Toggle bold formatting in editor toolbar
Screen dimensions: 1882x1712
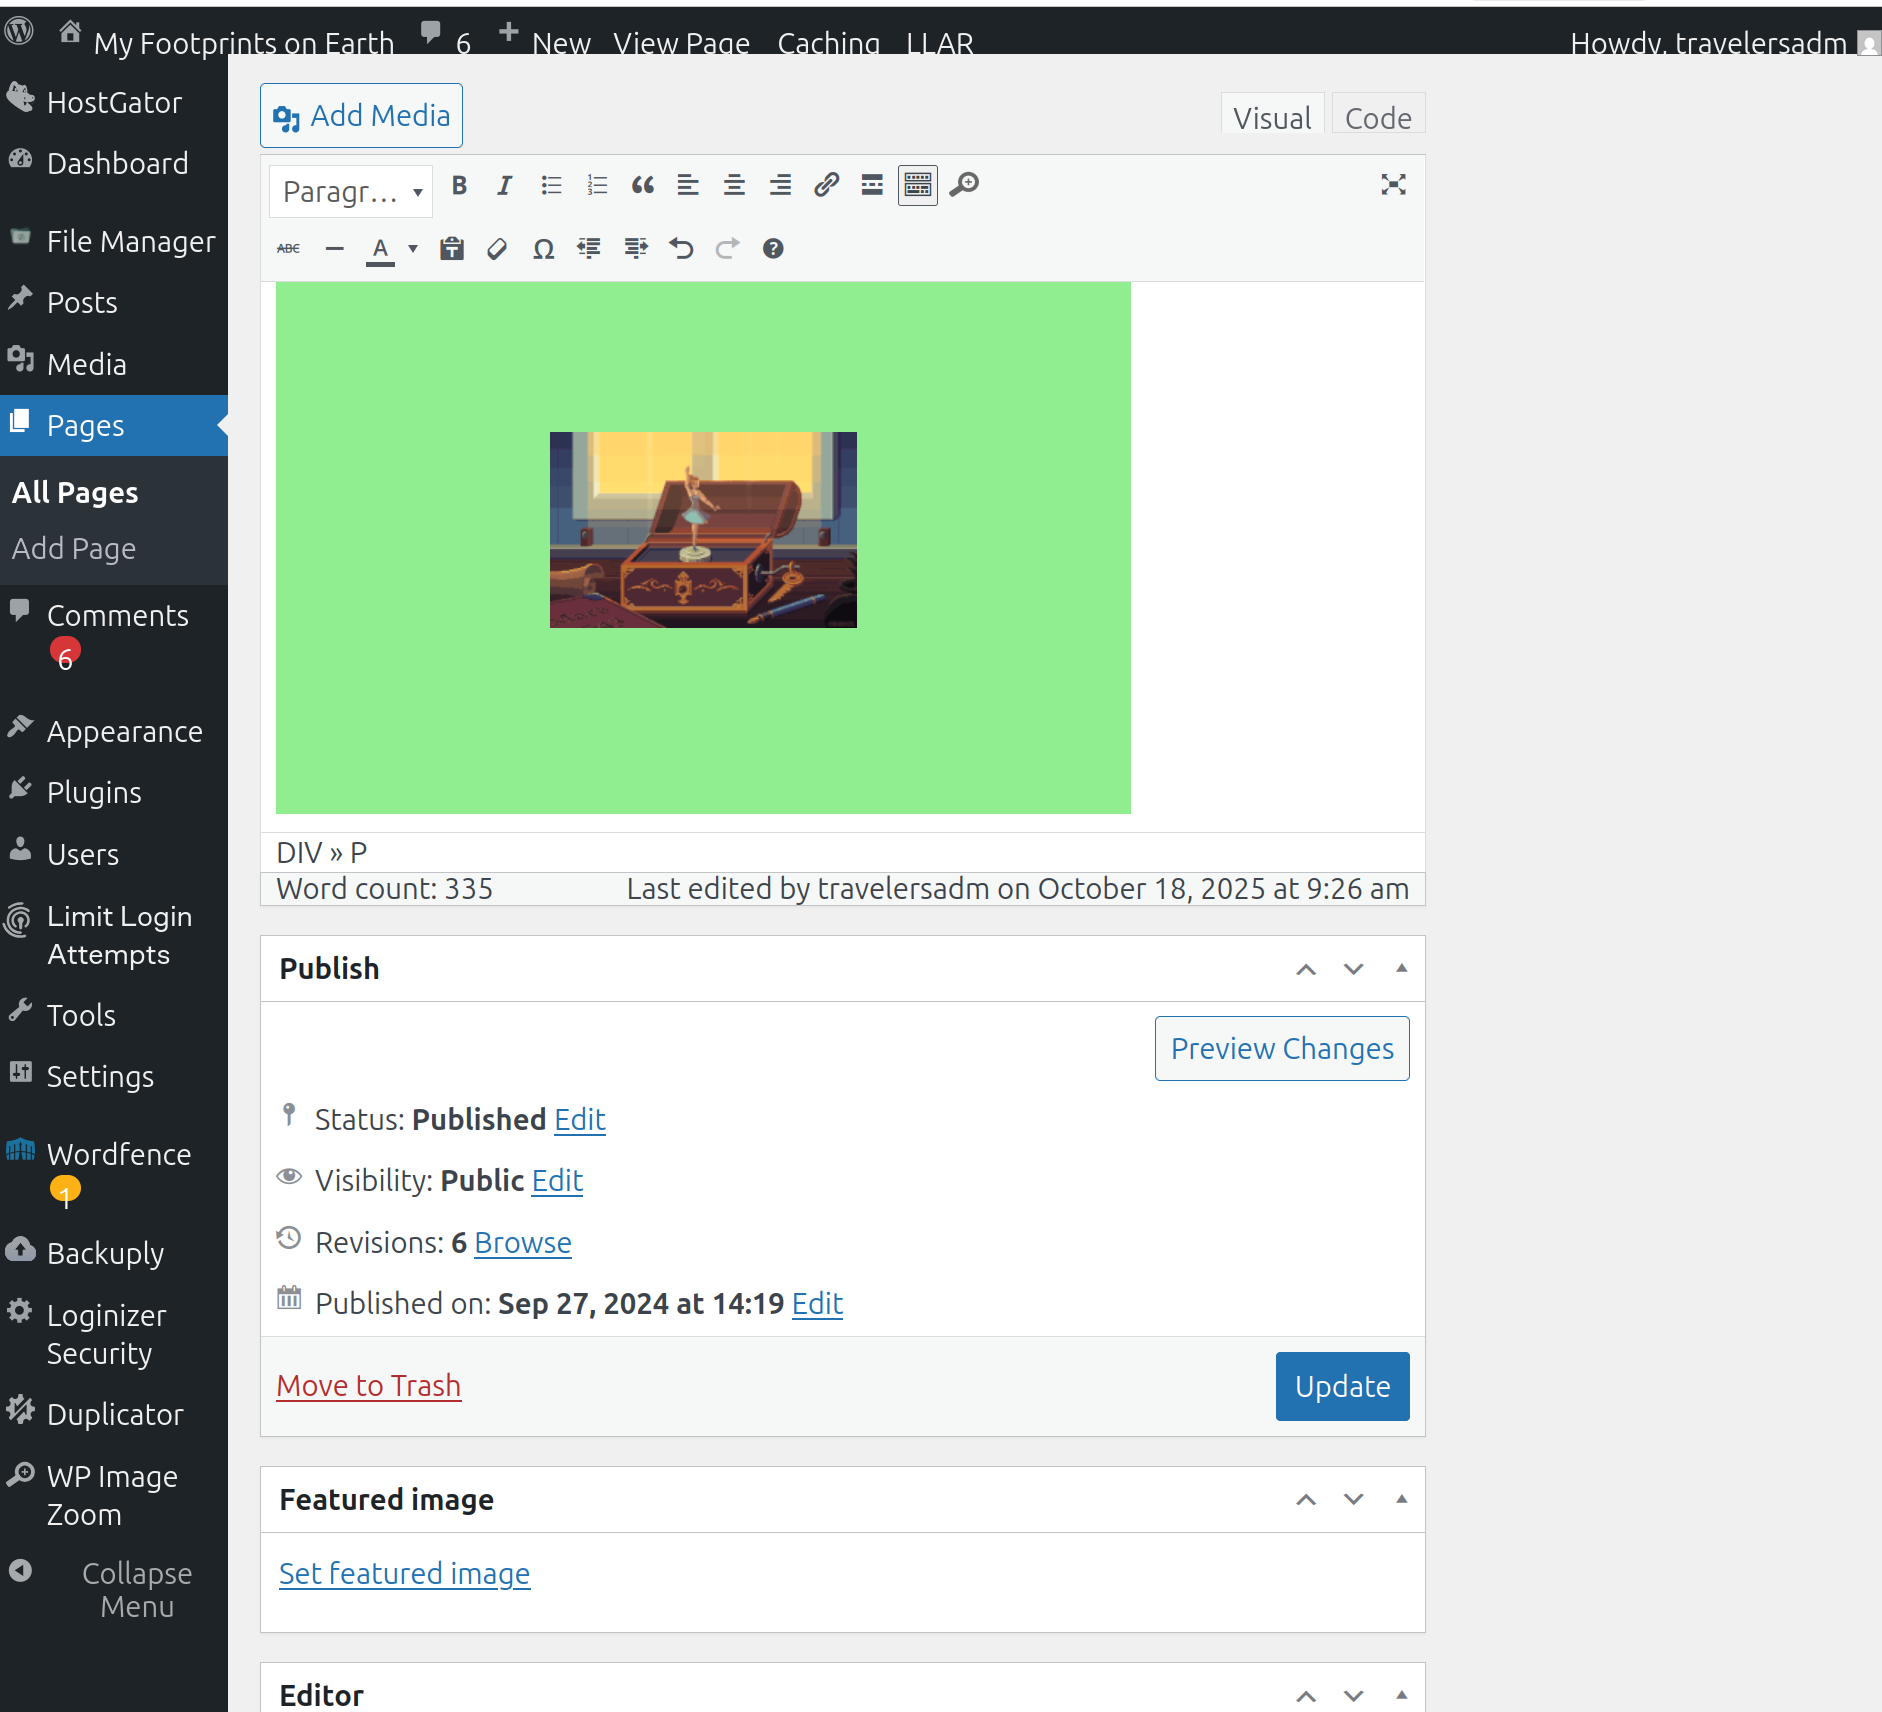click(459, 185)
